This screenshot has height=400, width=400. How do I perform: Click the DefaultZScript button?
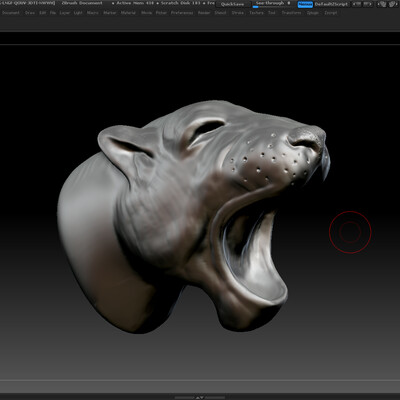331,4
